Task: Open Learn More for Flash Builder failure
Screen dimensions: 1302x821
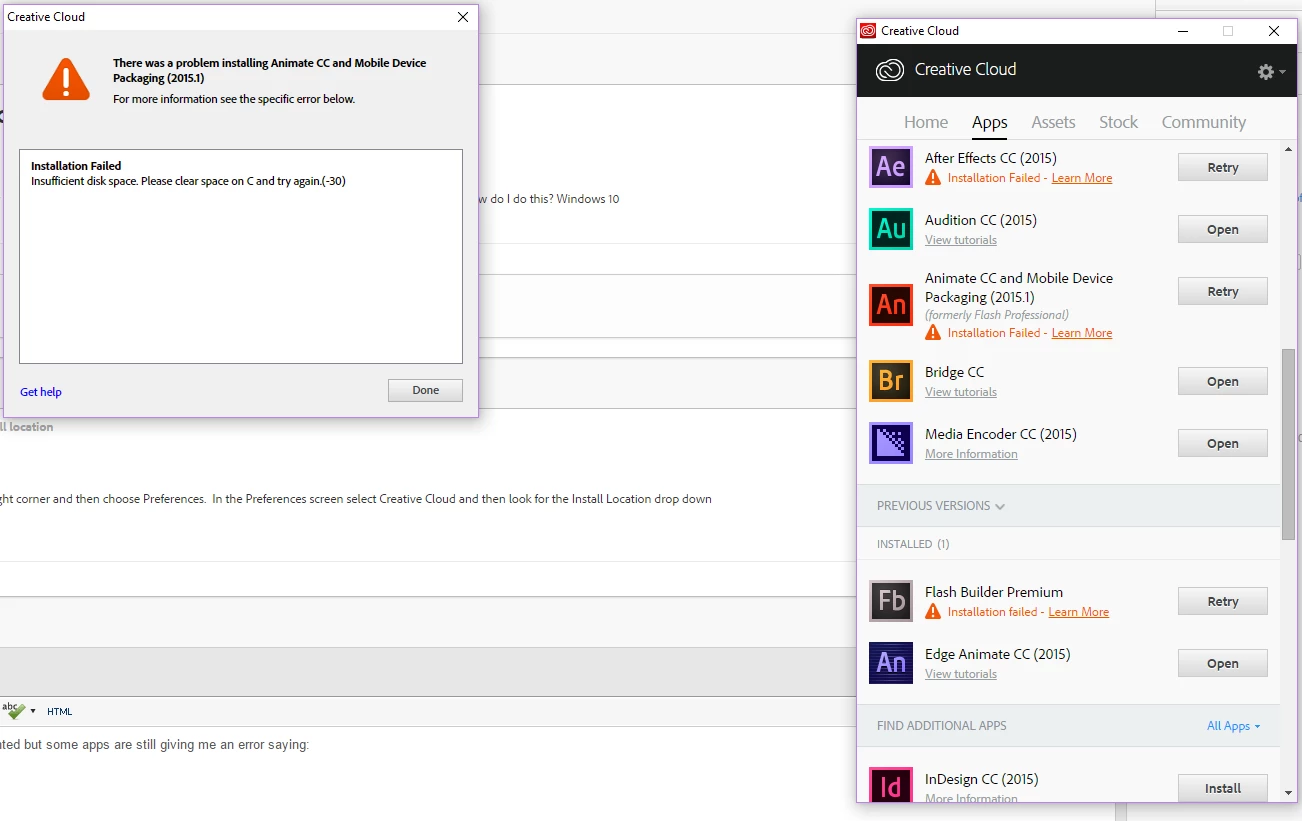Action: (x=1078, y=612)
